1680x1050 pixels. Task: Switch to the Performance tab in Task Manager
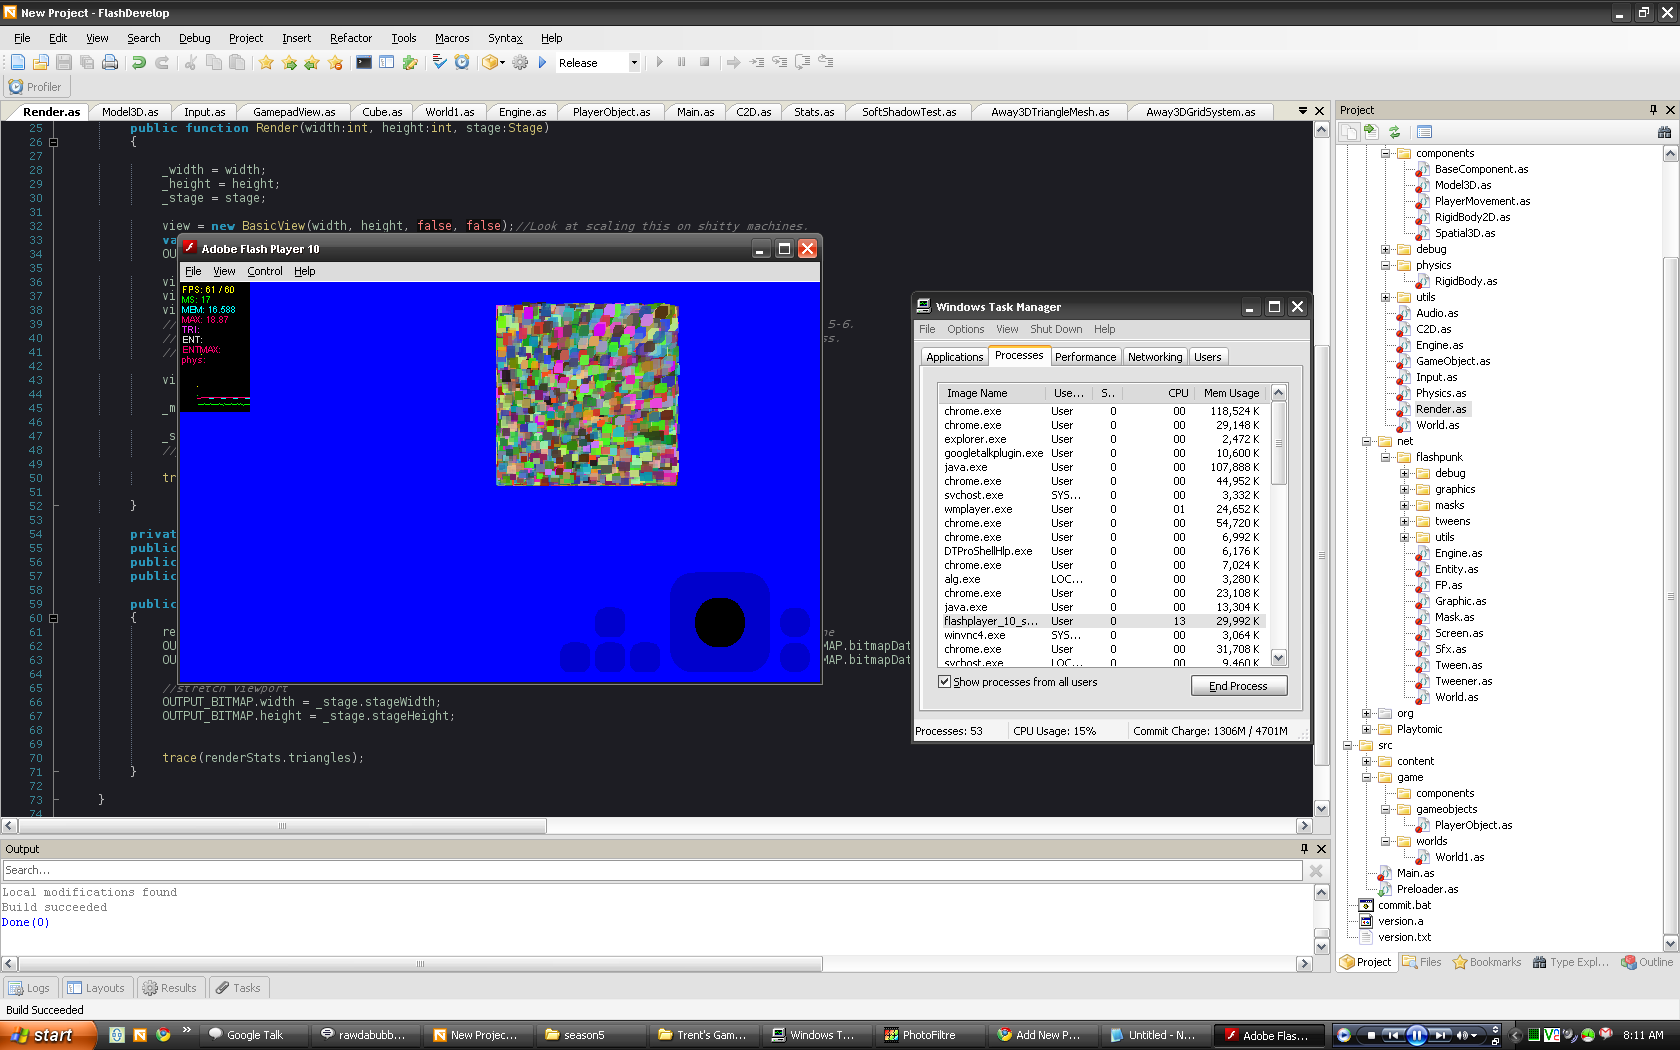pyautogui.click(x=1085, y=356)
